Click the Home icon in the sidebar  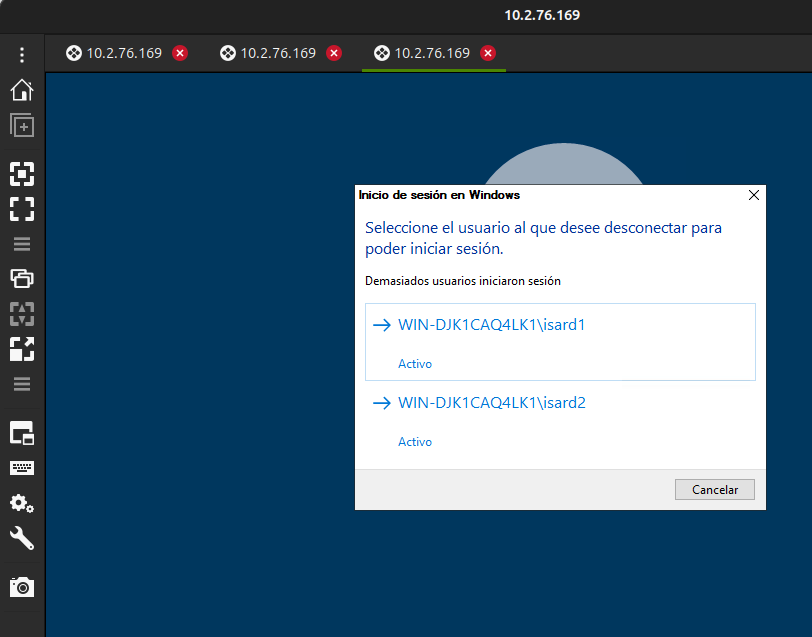[x=22, y=91]
